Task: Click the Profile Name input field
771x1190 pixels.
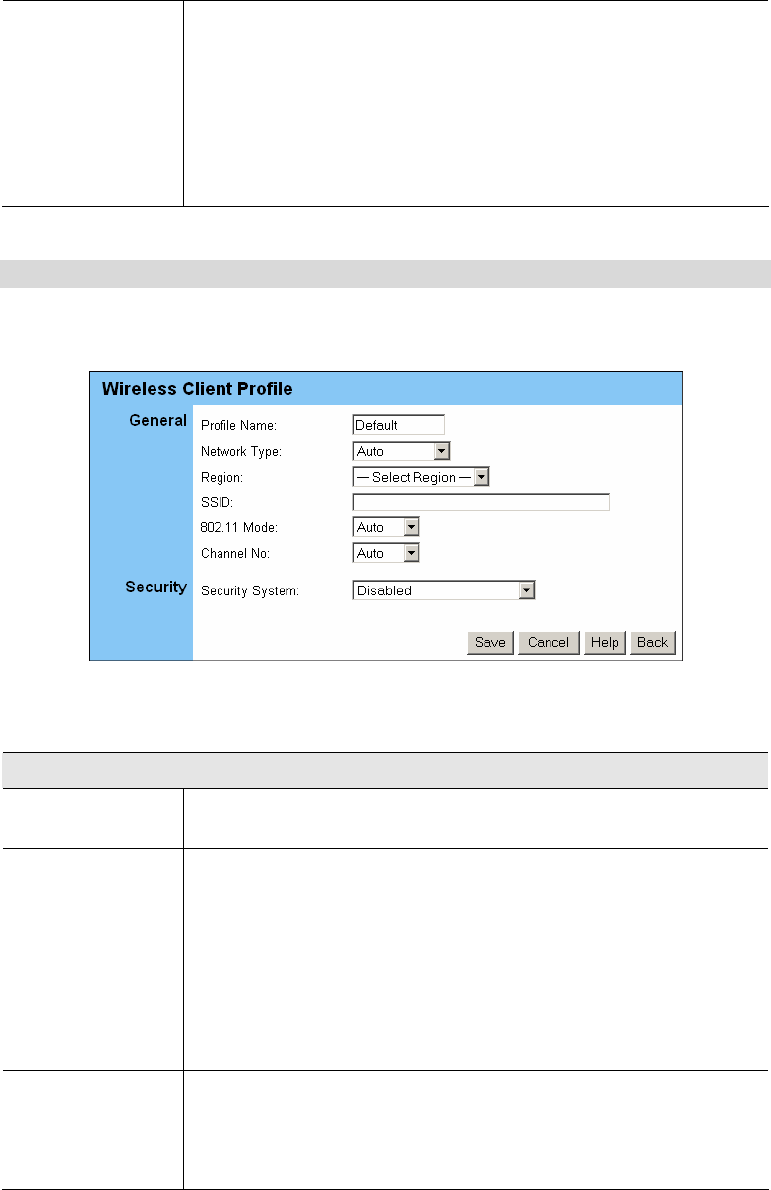Action: [x=398, y=425]
